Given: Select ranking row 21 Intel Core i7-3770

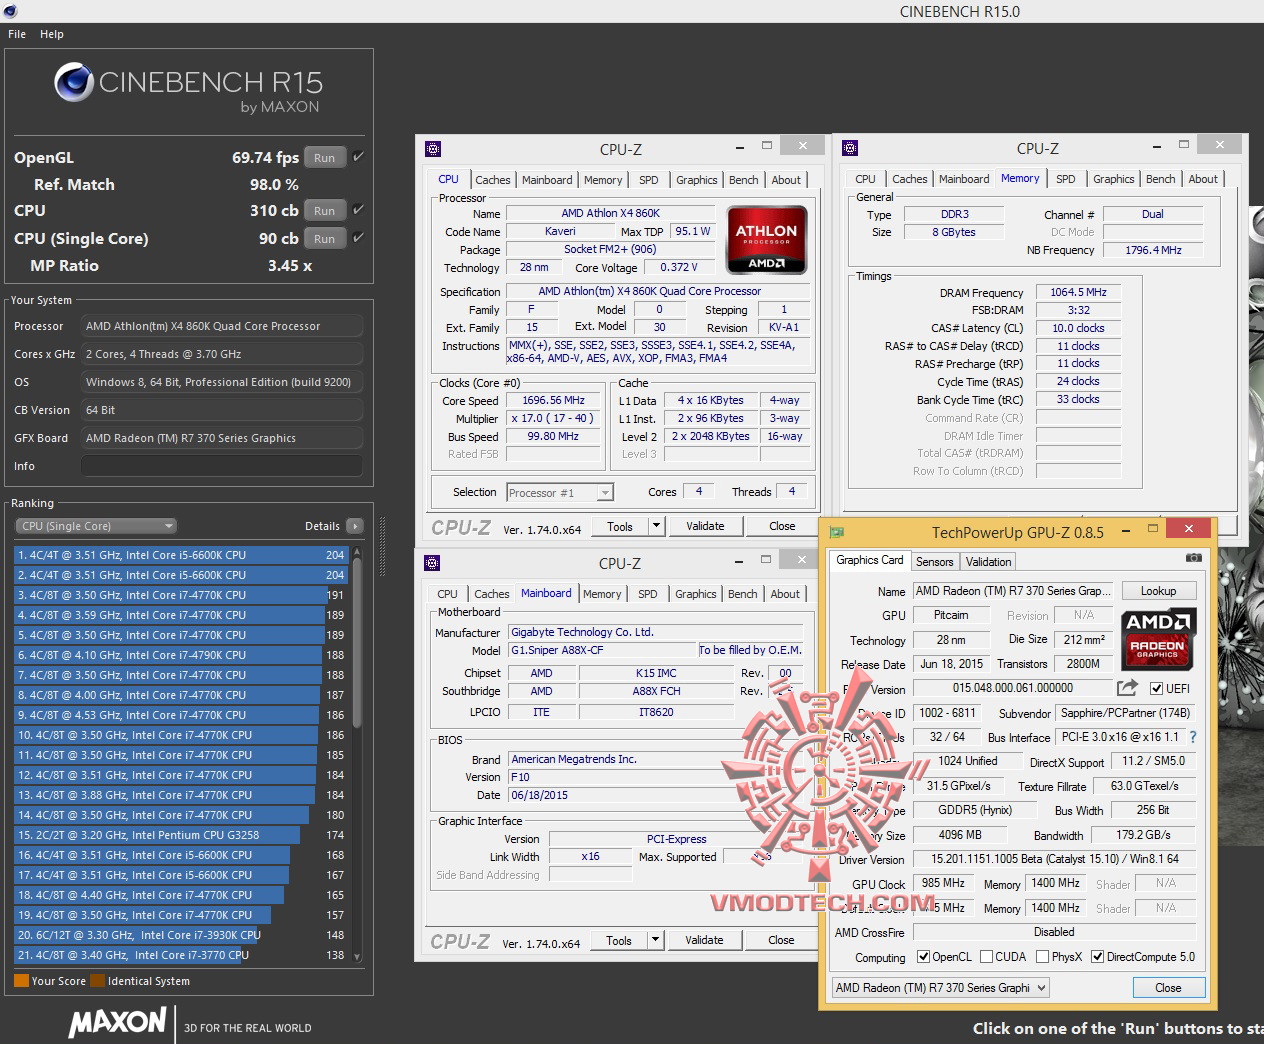Looking at the screenshot, I should pos(180,955).
